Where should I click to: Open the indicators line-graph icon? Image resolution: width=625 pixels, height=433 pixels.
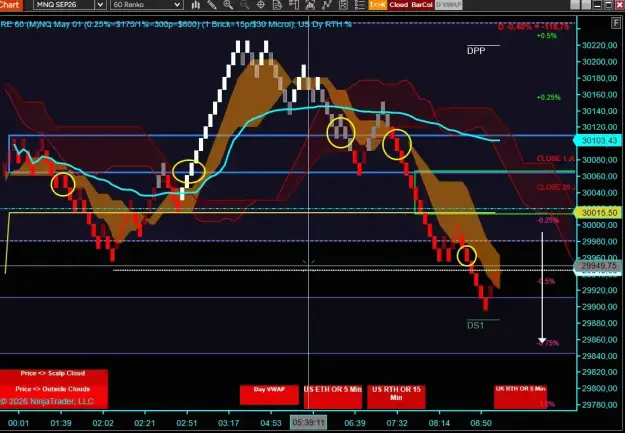point(326,5)
